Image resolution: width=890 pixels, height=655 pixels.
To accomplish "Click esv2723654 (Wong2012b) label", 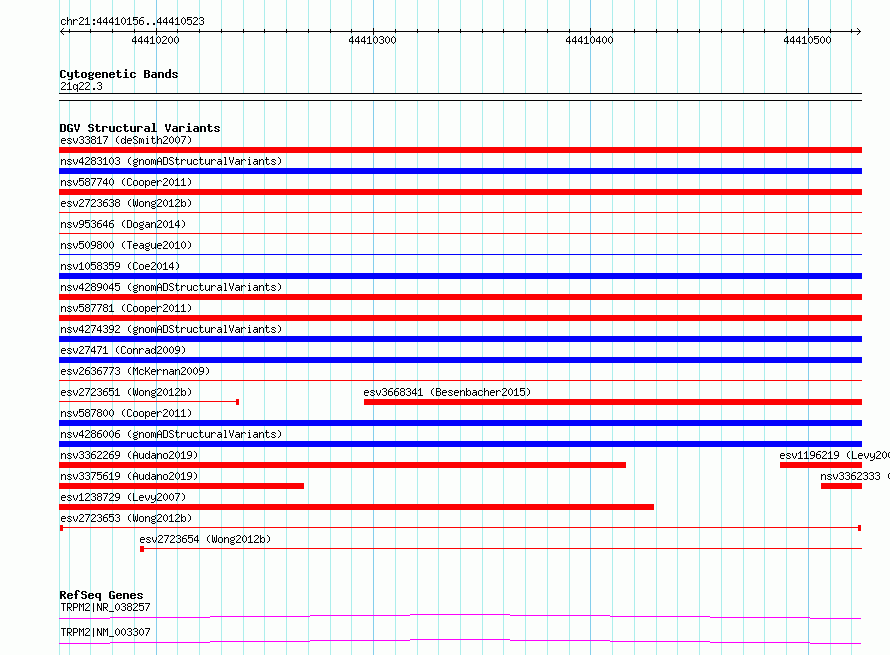I will (205, 539).
